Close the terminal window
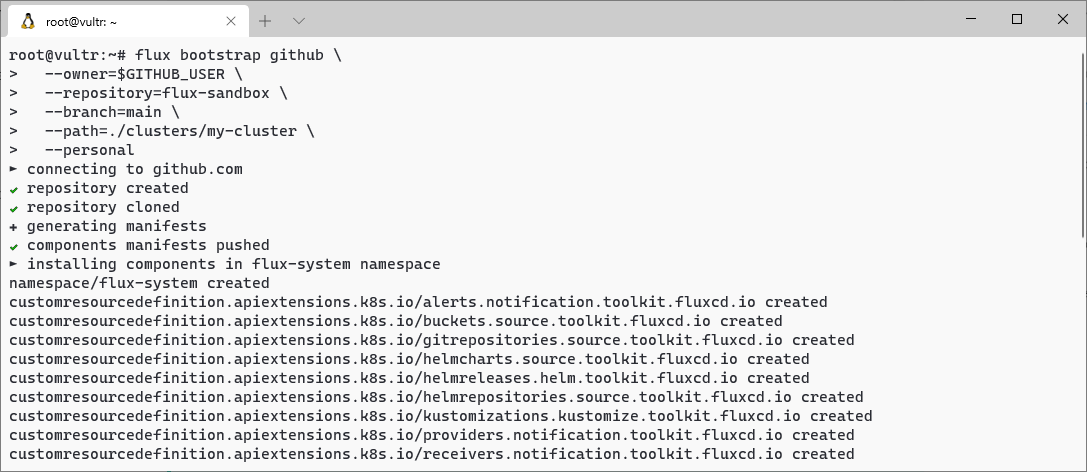This screenshot has width=1087, height=472. coord(1062,19)
